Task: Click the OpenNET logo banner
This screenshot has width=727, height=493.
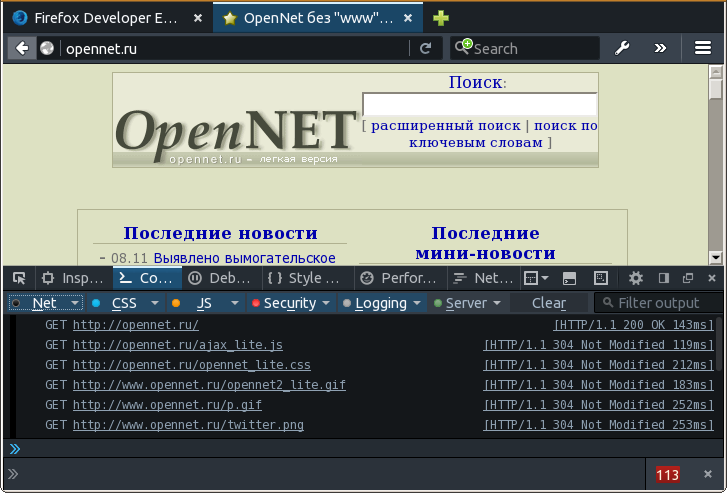Action: pyautogui.click(x=236, y=135)
